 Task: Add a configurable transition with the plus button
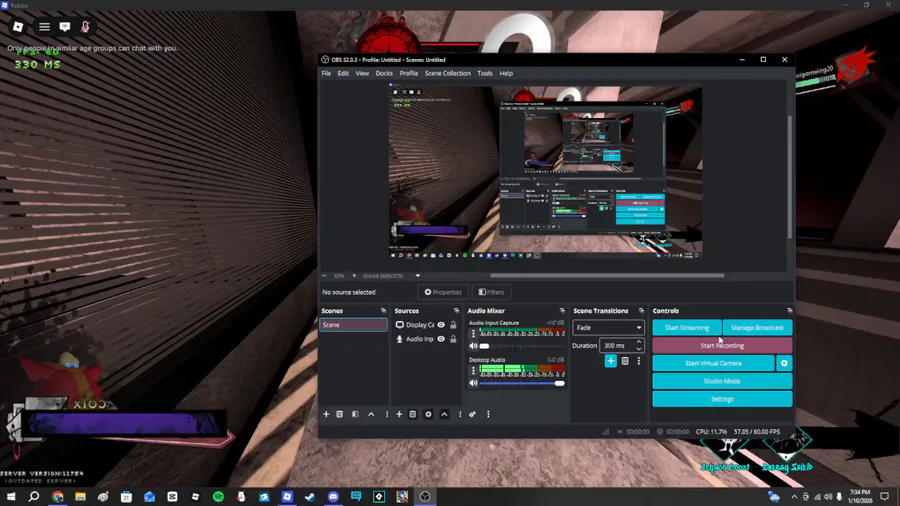pos(611,361)
